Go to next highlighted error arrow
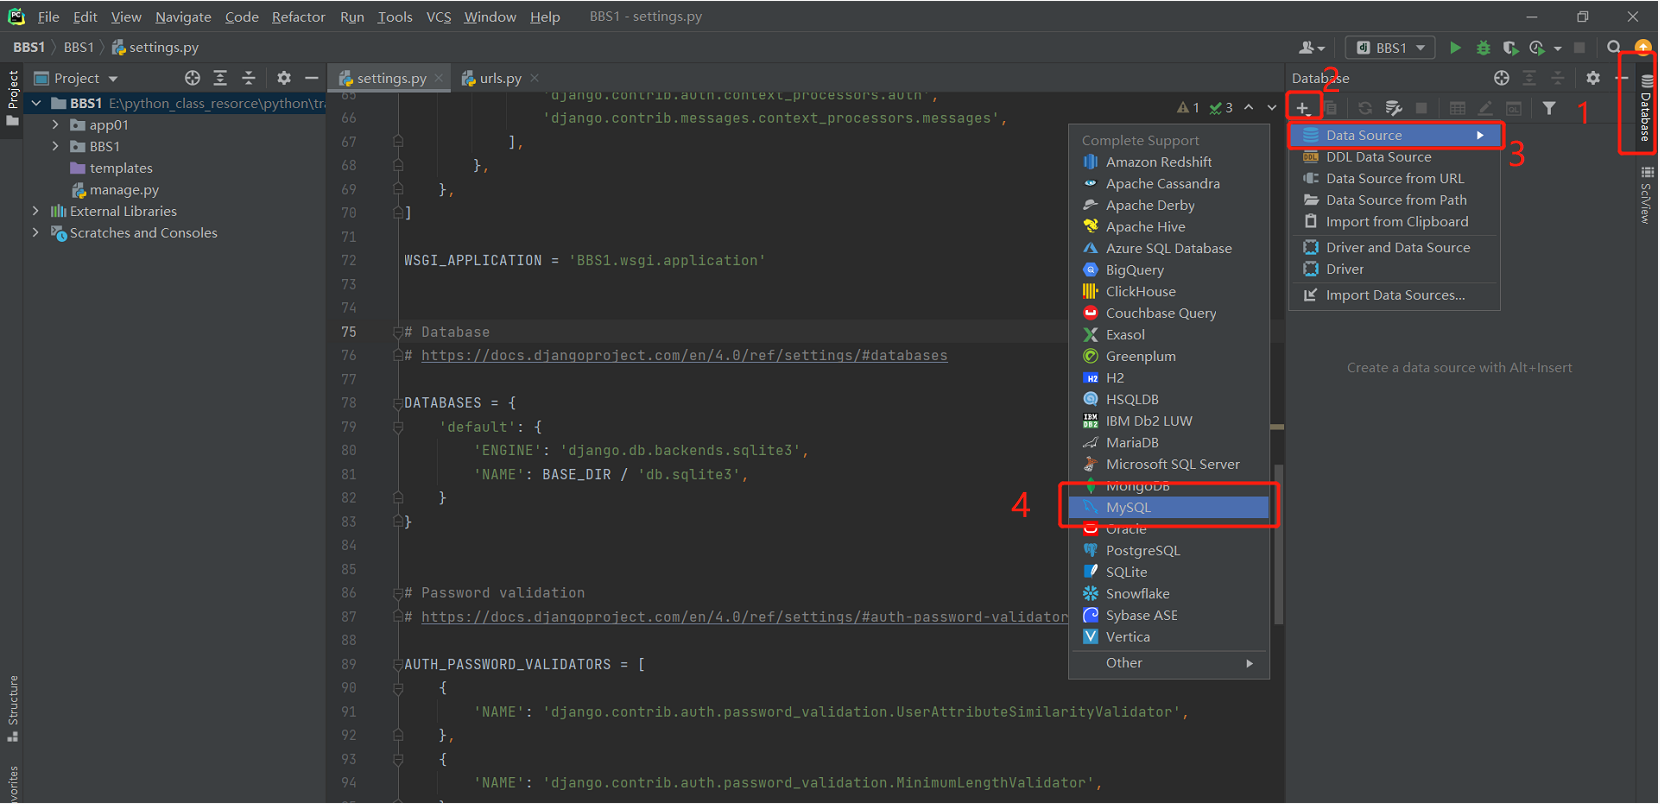1660x804 pixels. 1271,108
